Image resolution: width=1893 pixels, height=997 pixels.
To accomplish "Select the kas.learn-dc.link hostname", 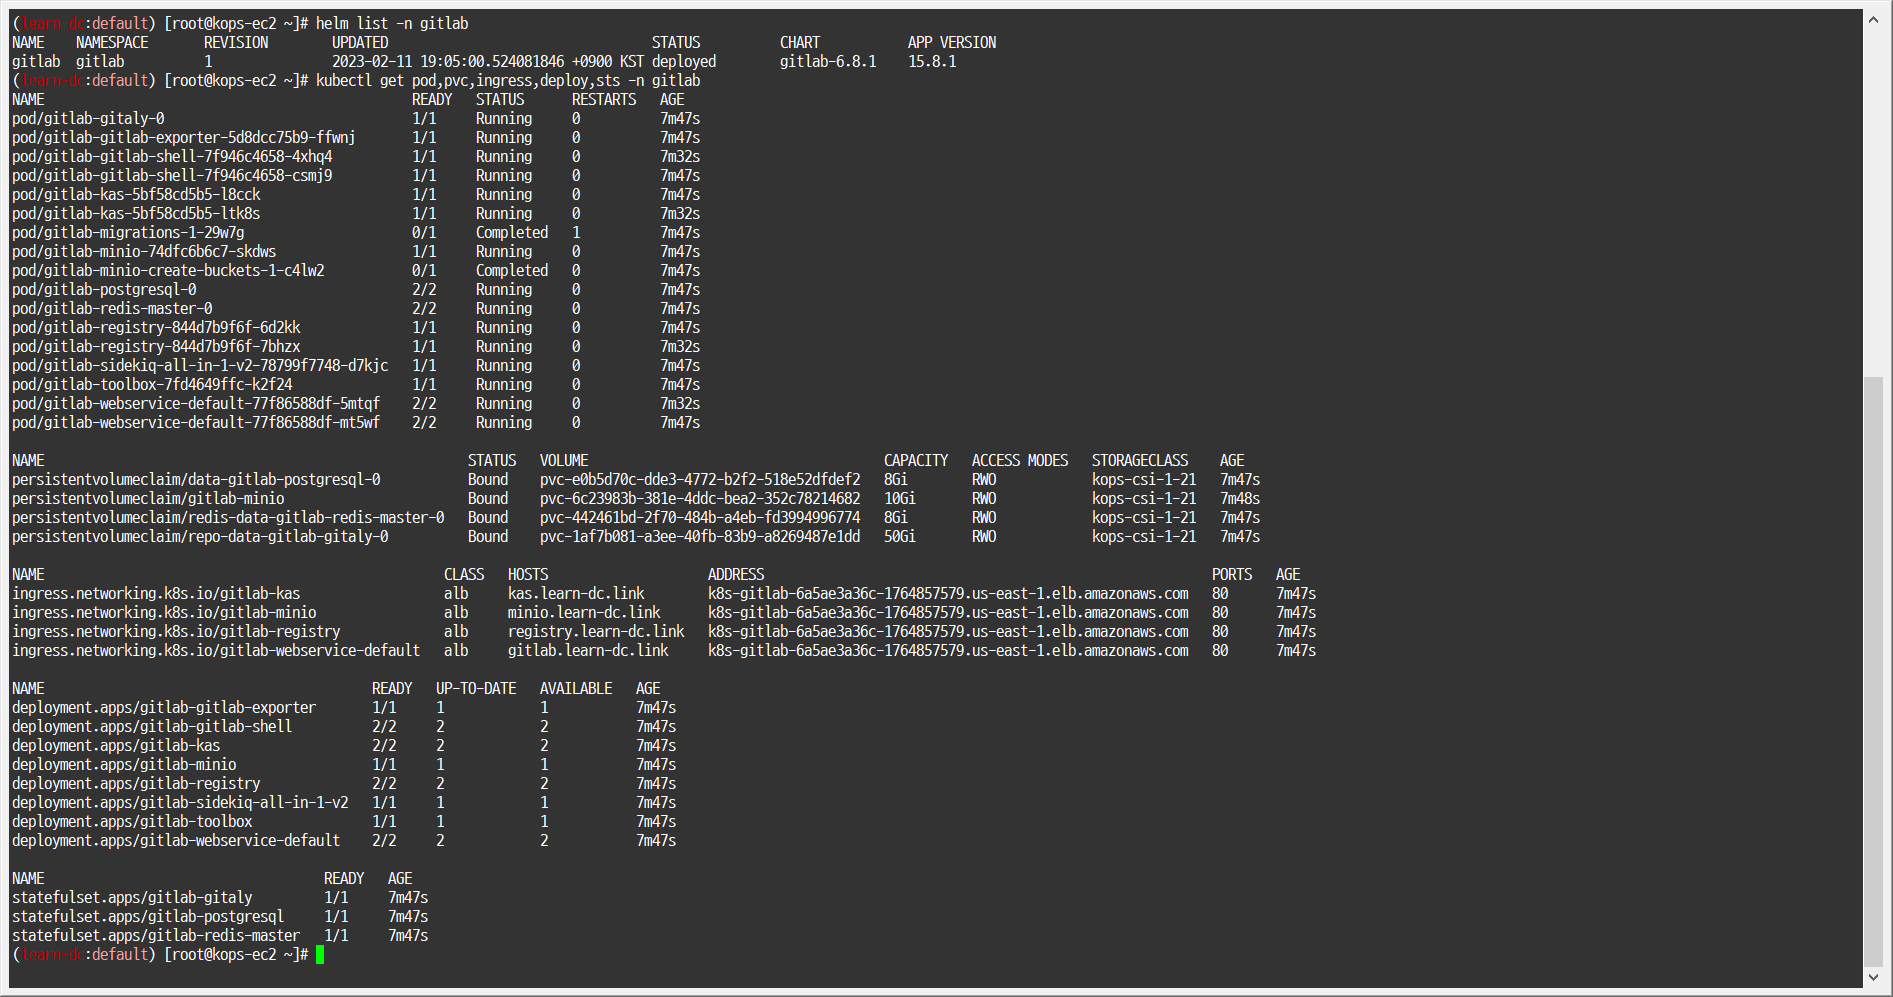I will 575,593.
